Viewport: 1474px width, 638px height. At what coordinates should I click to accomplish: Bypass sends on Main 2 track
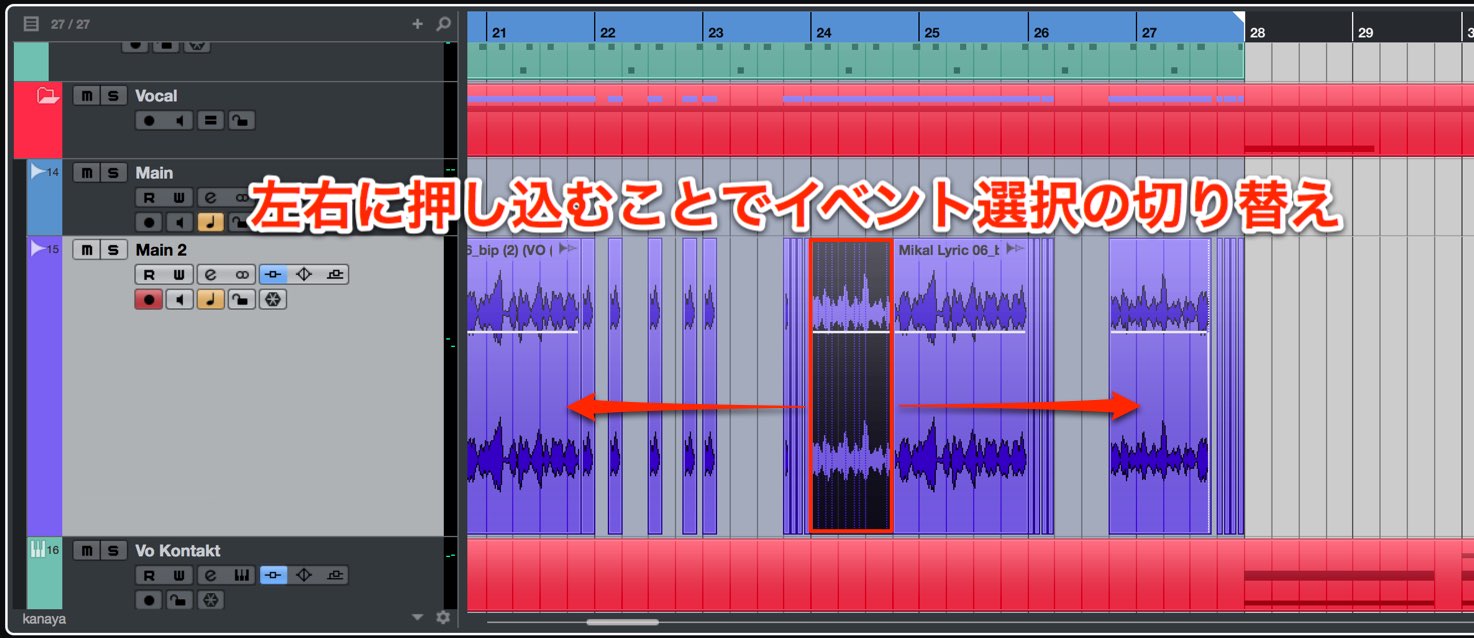pos(334,274)
